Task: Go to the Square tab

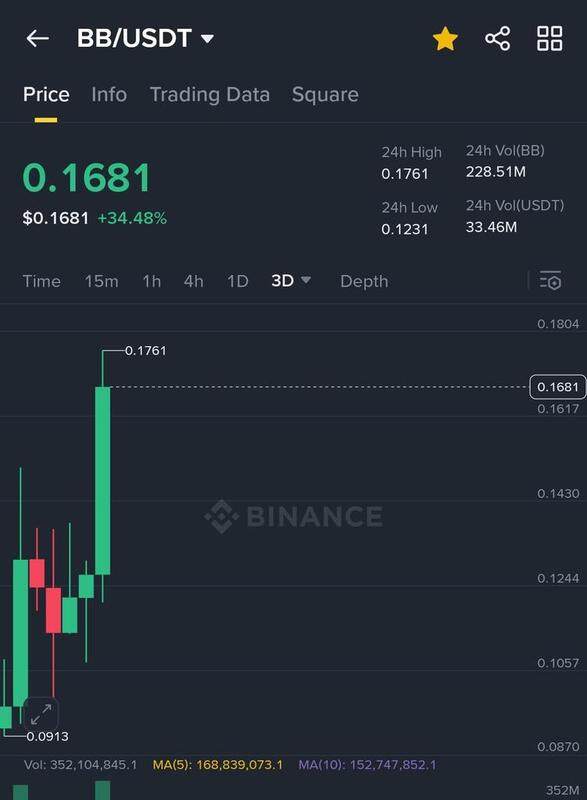Action: tap(325, 95)
